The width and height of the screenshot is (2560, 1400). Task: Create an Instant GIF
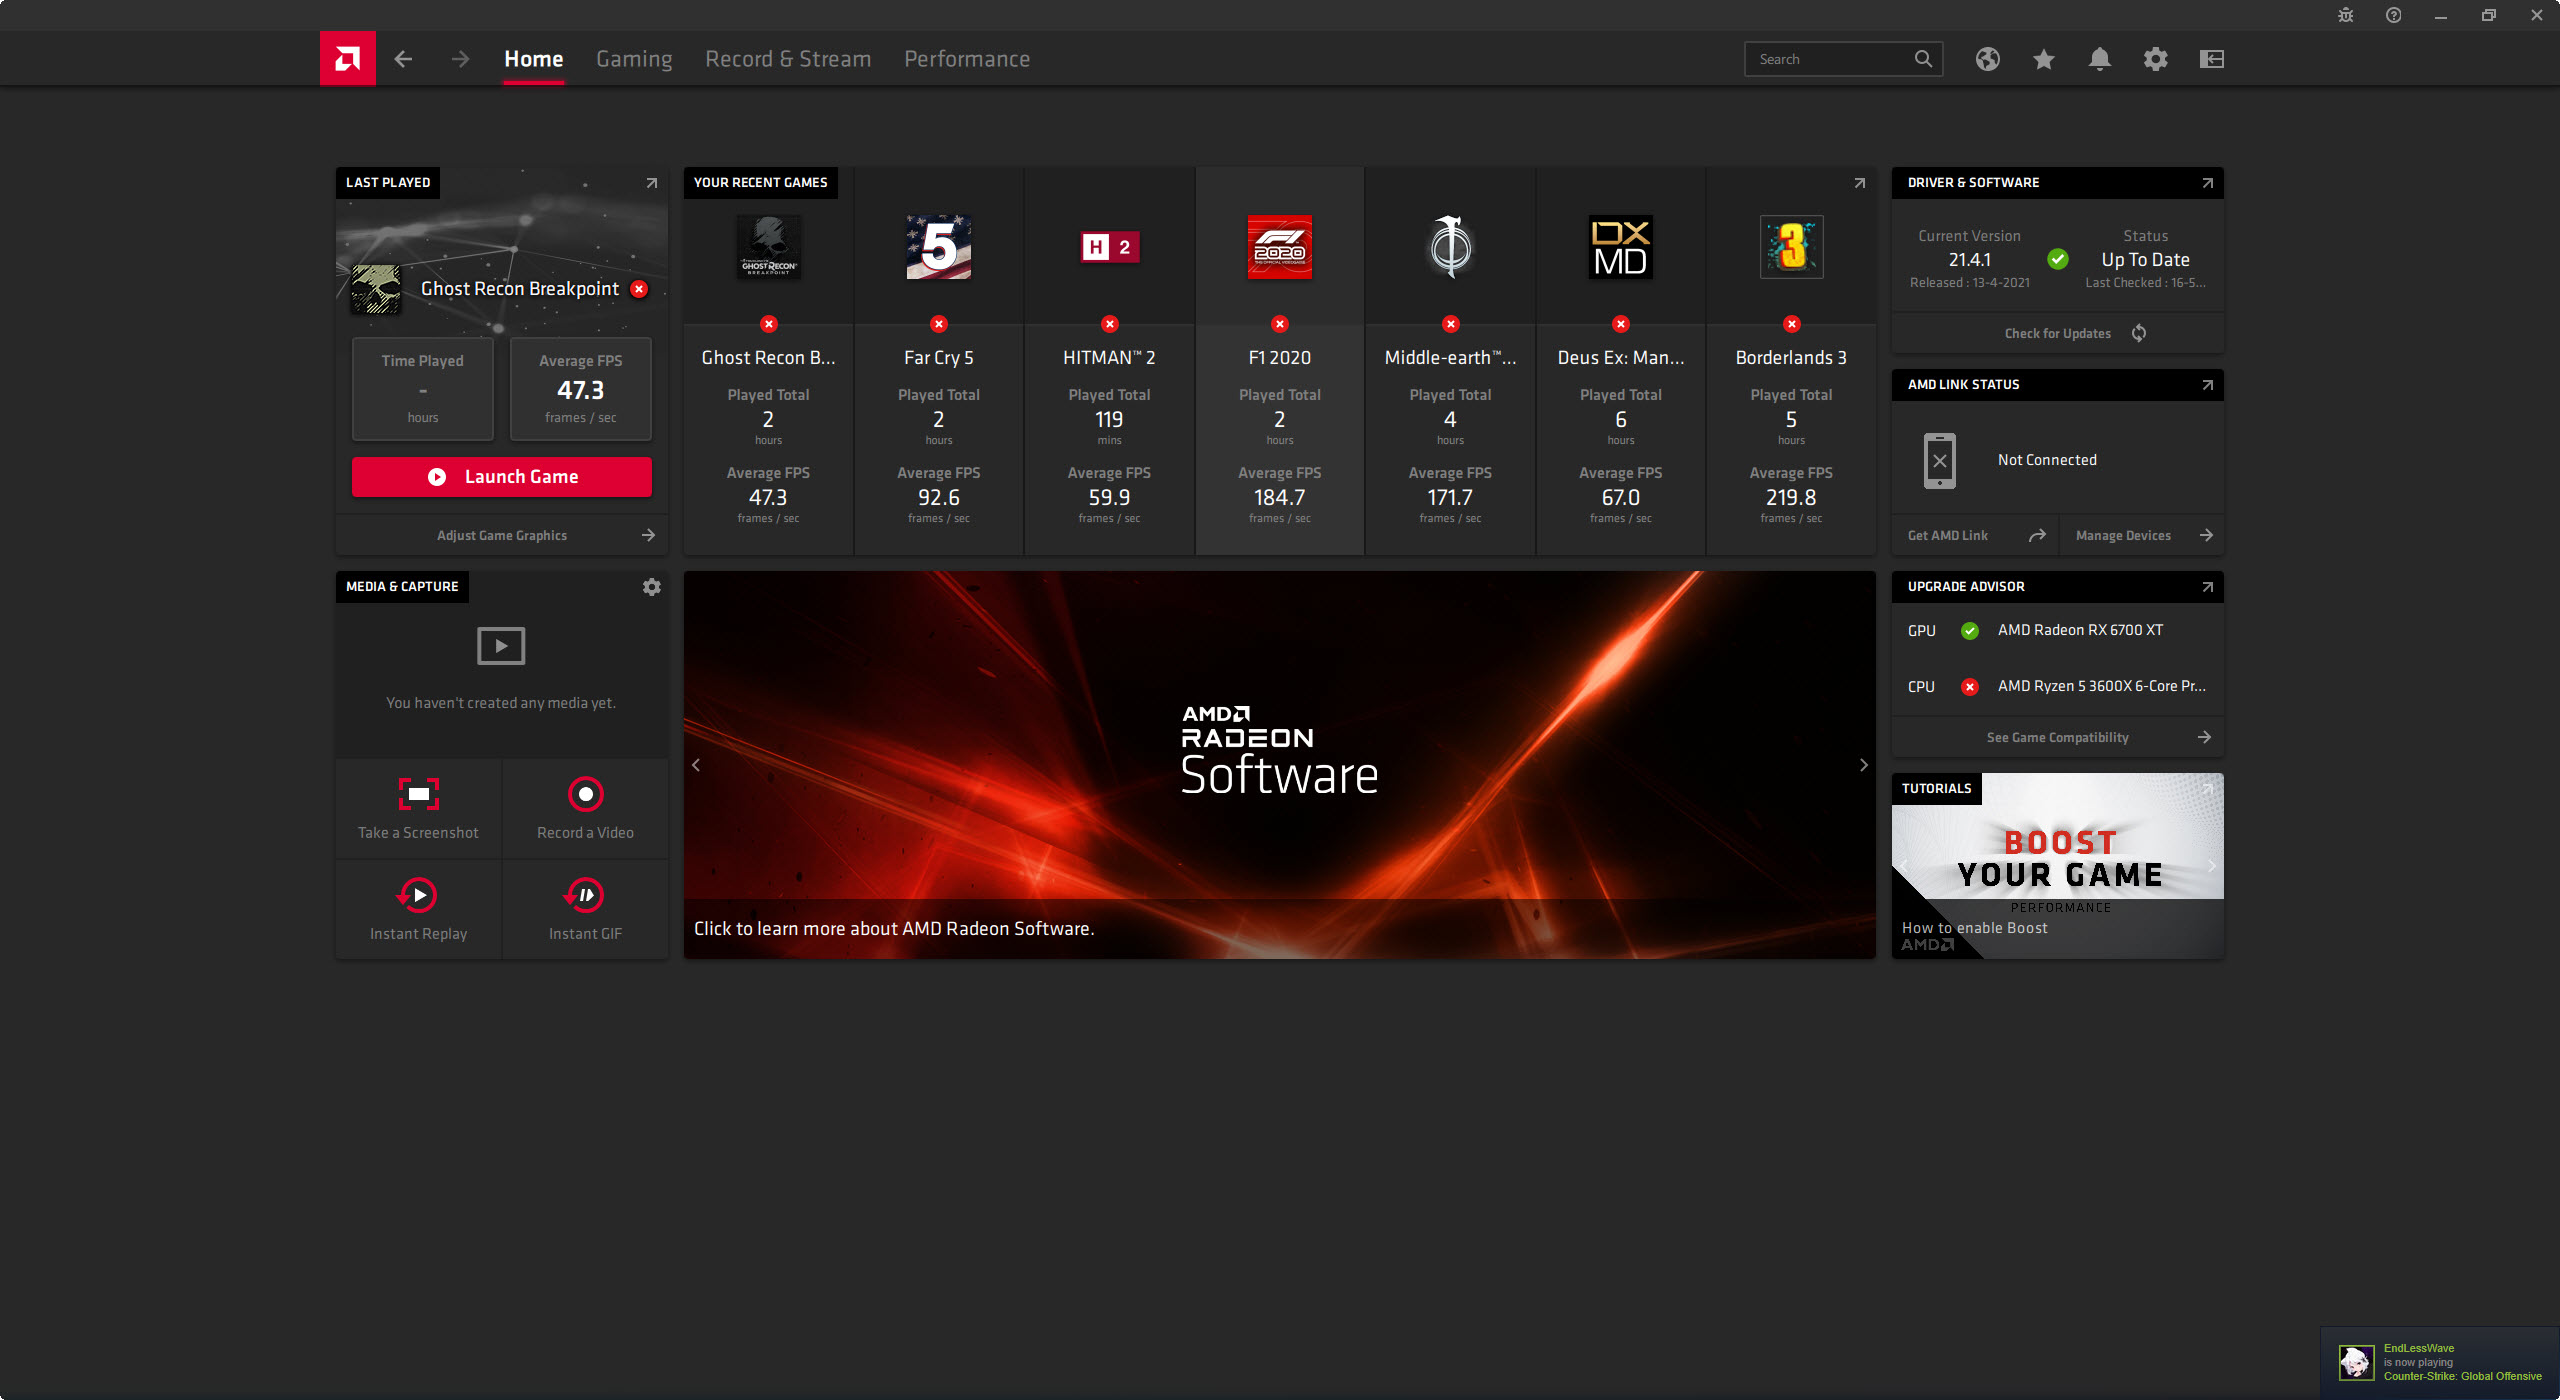pyautogui.click(x=586, y=909)
